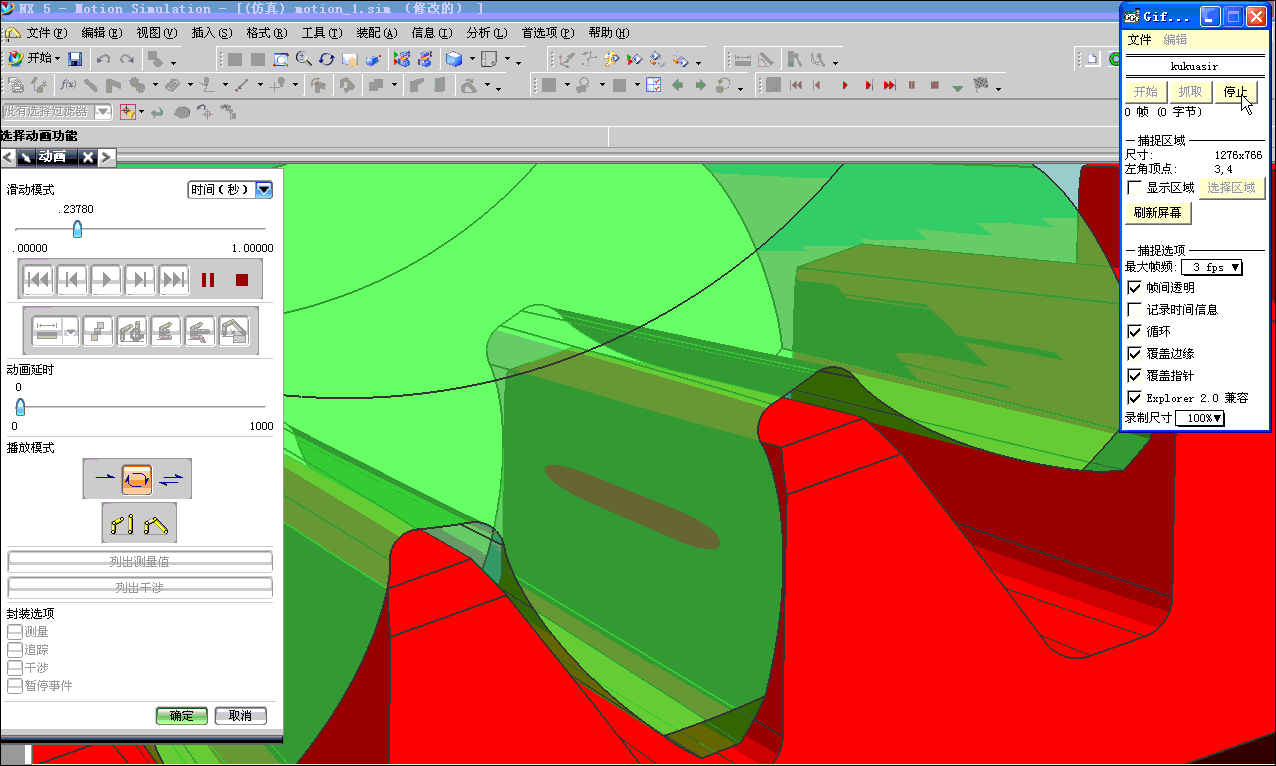The width and height of the screenshot is (1276, 766).
Task: Open the 帮助(H) menu
Action: (x=608, y=33)
